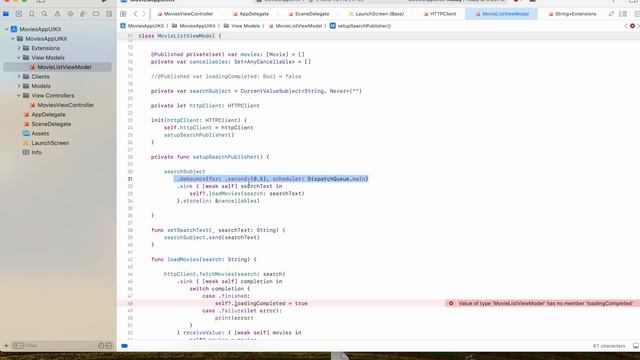Click the related items grid icon
The height and width of the screenshot is (360, 640).
coord(123,14)
